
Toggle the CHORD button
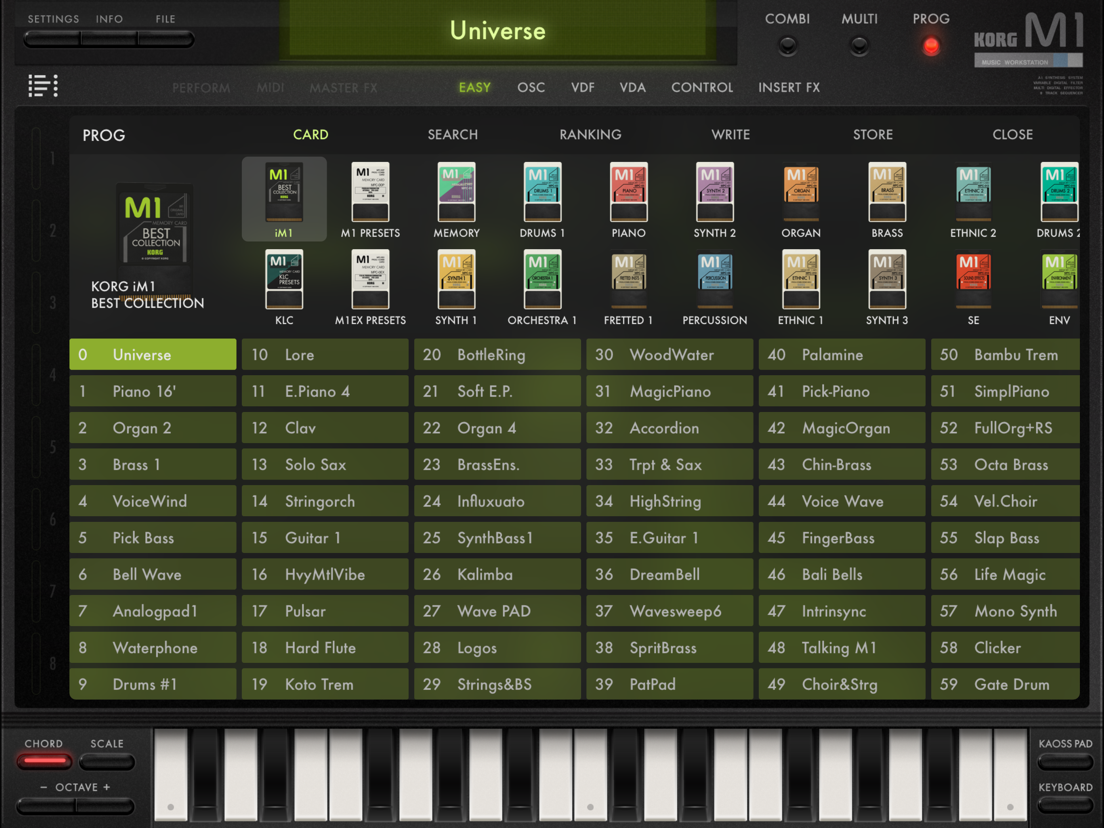click(x=44, y=761)
